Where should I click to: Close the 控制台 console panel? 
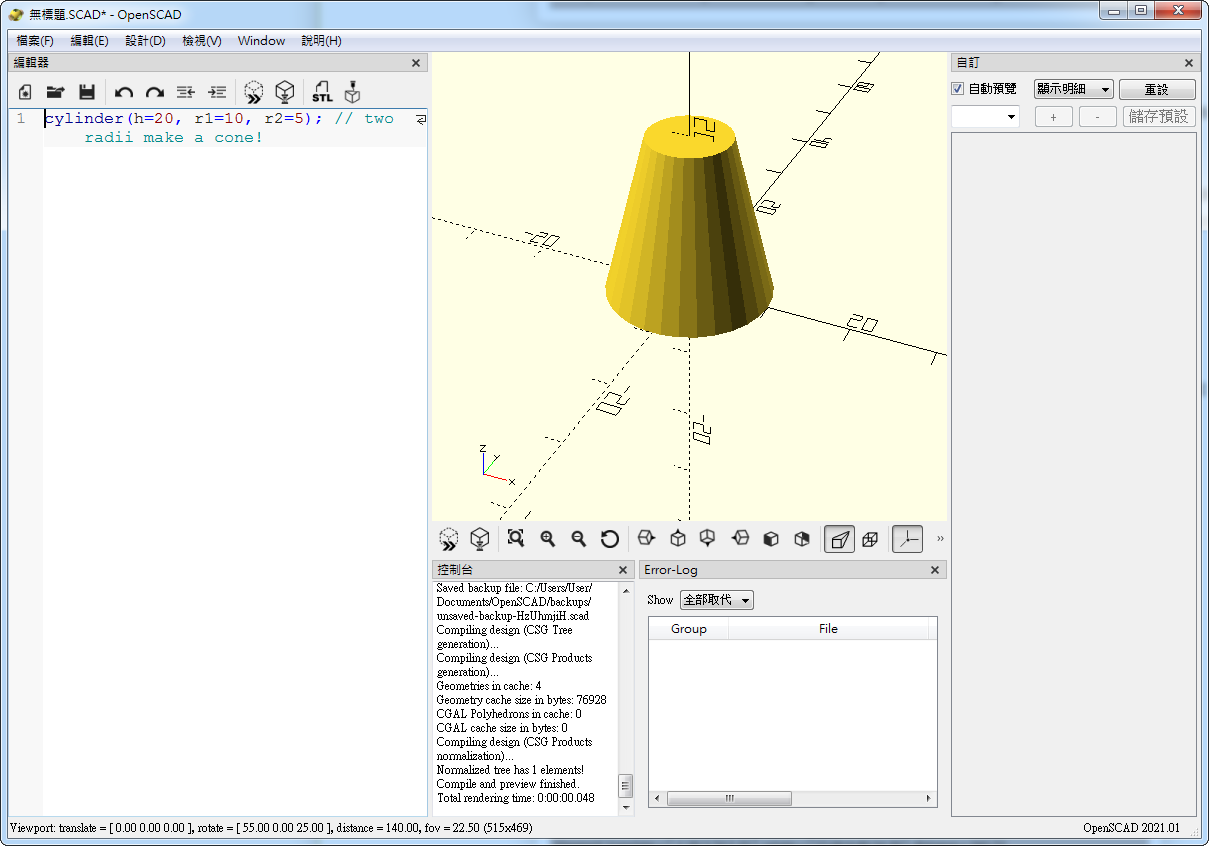pyautogui.click(x=623, y=570)
